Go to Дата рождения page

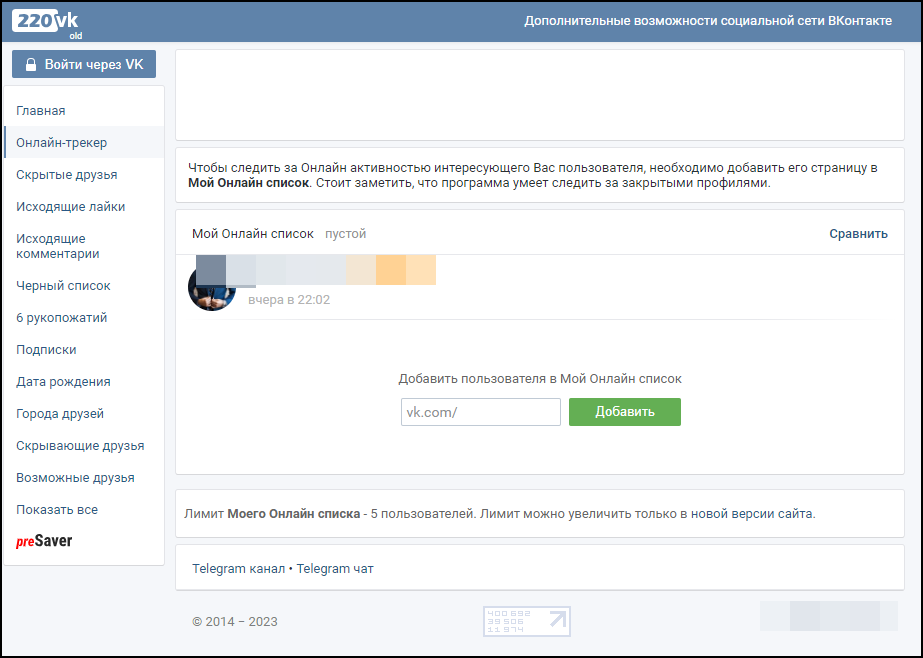click(x=64, y=381)
